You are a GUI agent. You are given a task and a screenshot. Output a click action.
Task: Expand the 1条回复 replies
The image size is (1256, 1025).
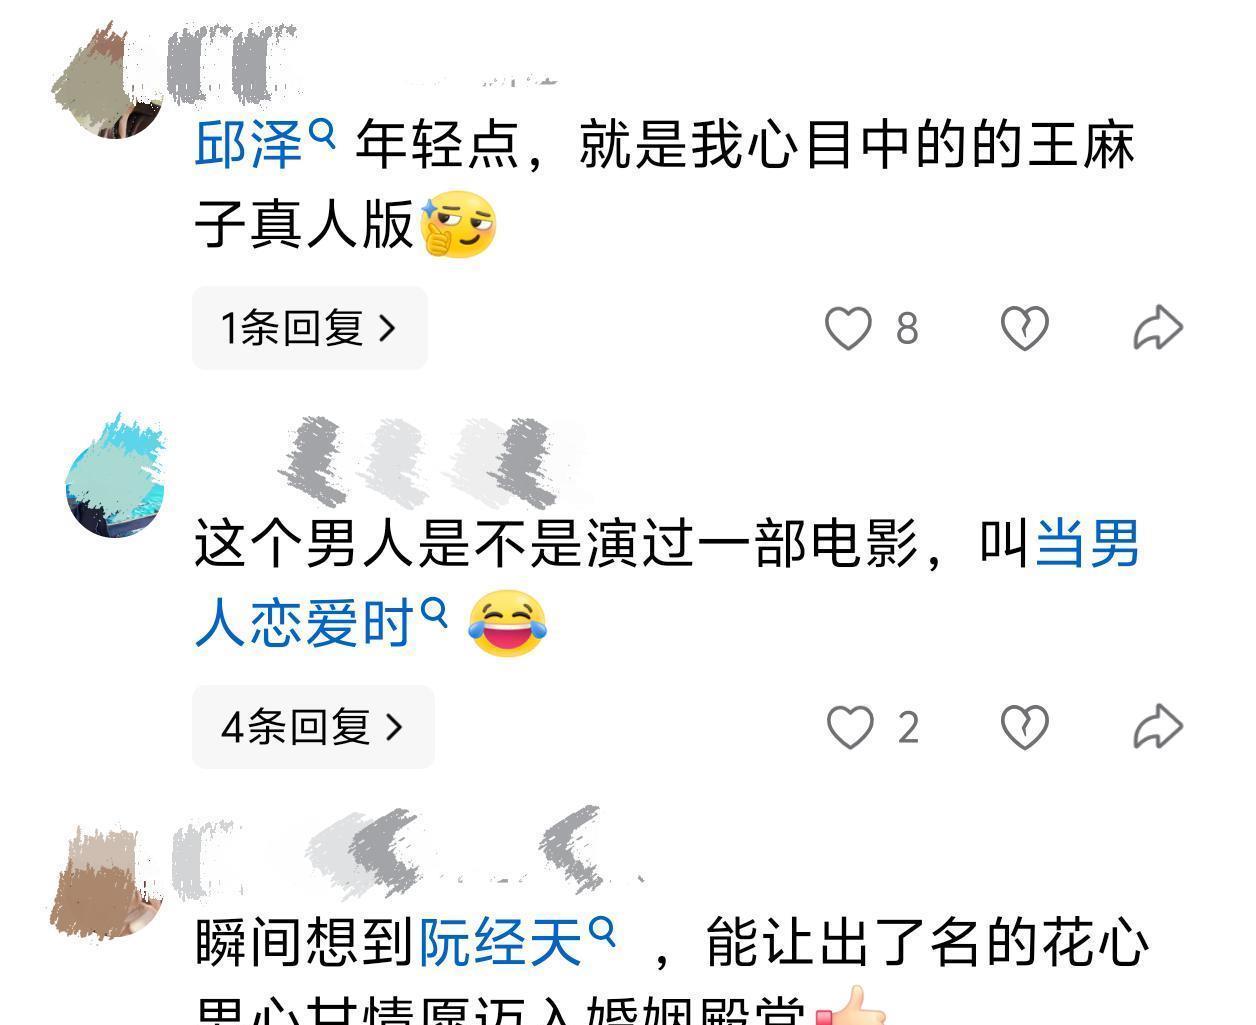coord(310,328)
